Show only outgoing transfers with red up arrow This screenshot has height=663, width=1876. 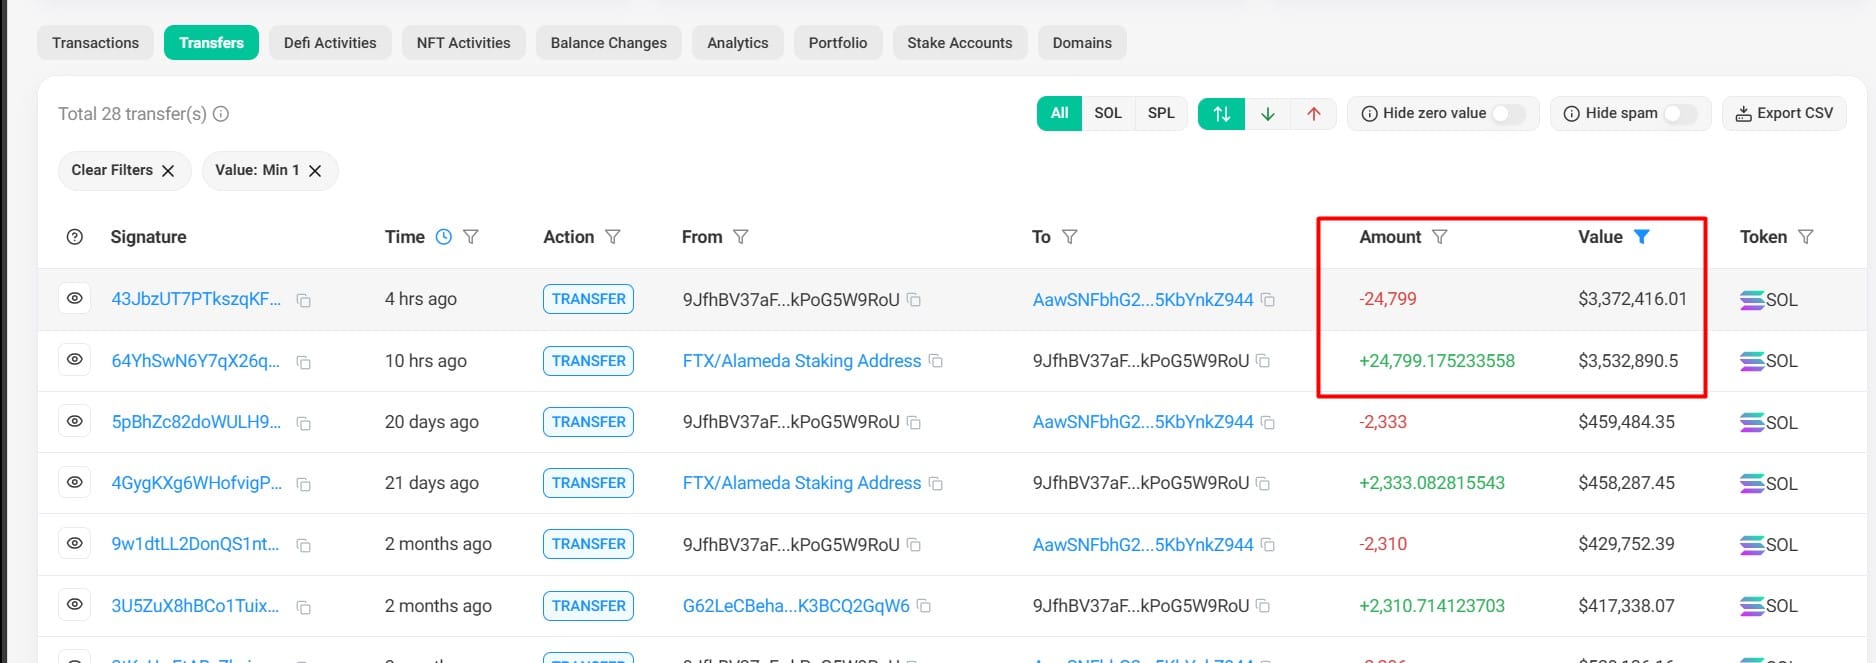point(1313,114)
